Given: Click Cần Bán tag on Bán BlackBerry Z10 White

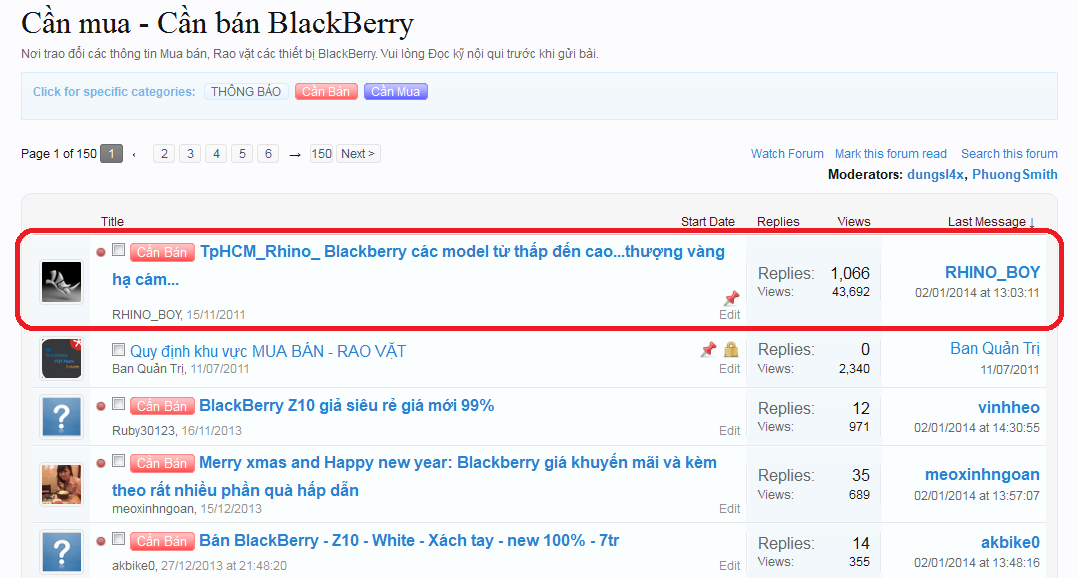Looking at the screenshot, I should click(x=162, y=542).
